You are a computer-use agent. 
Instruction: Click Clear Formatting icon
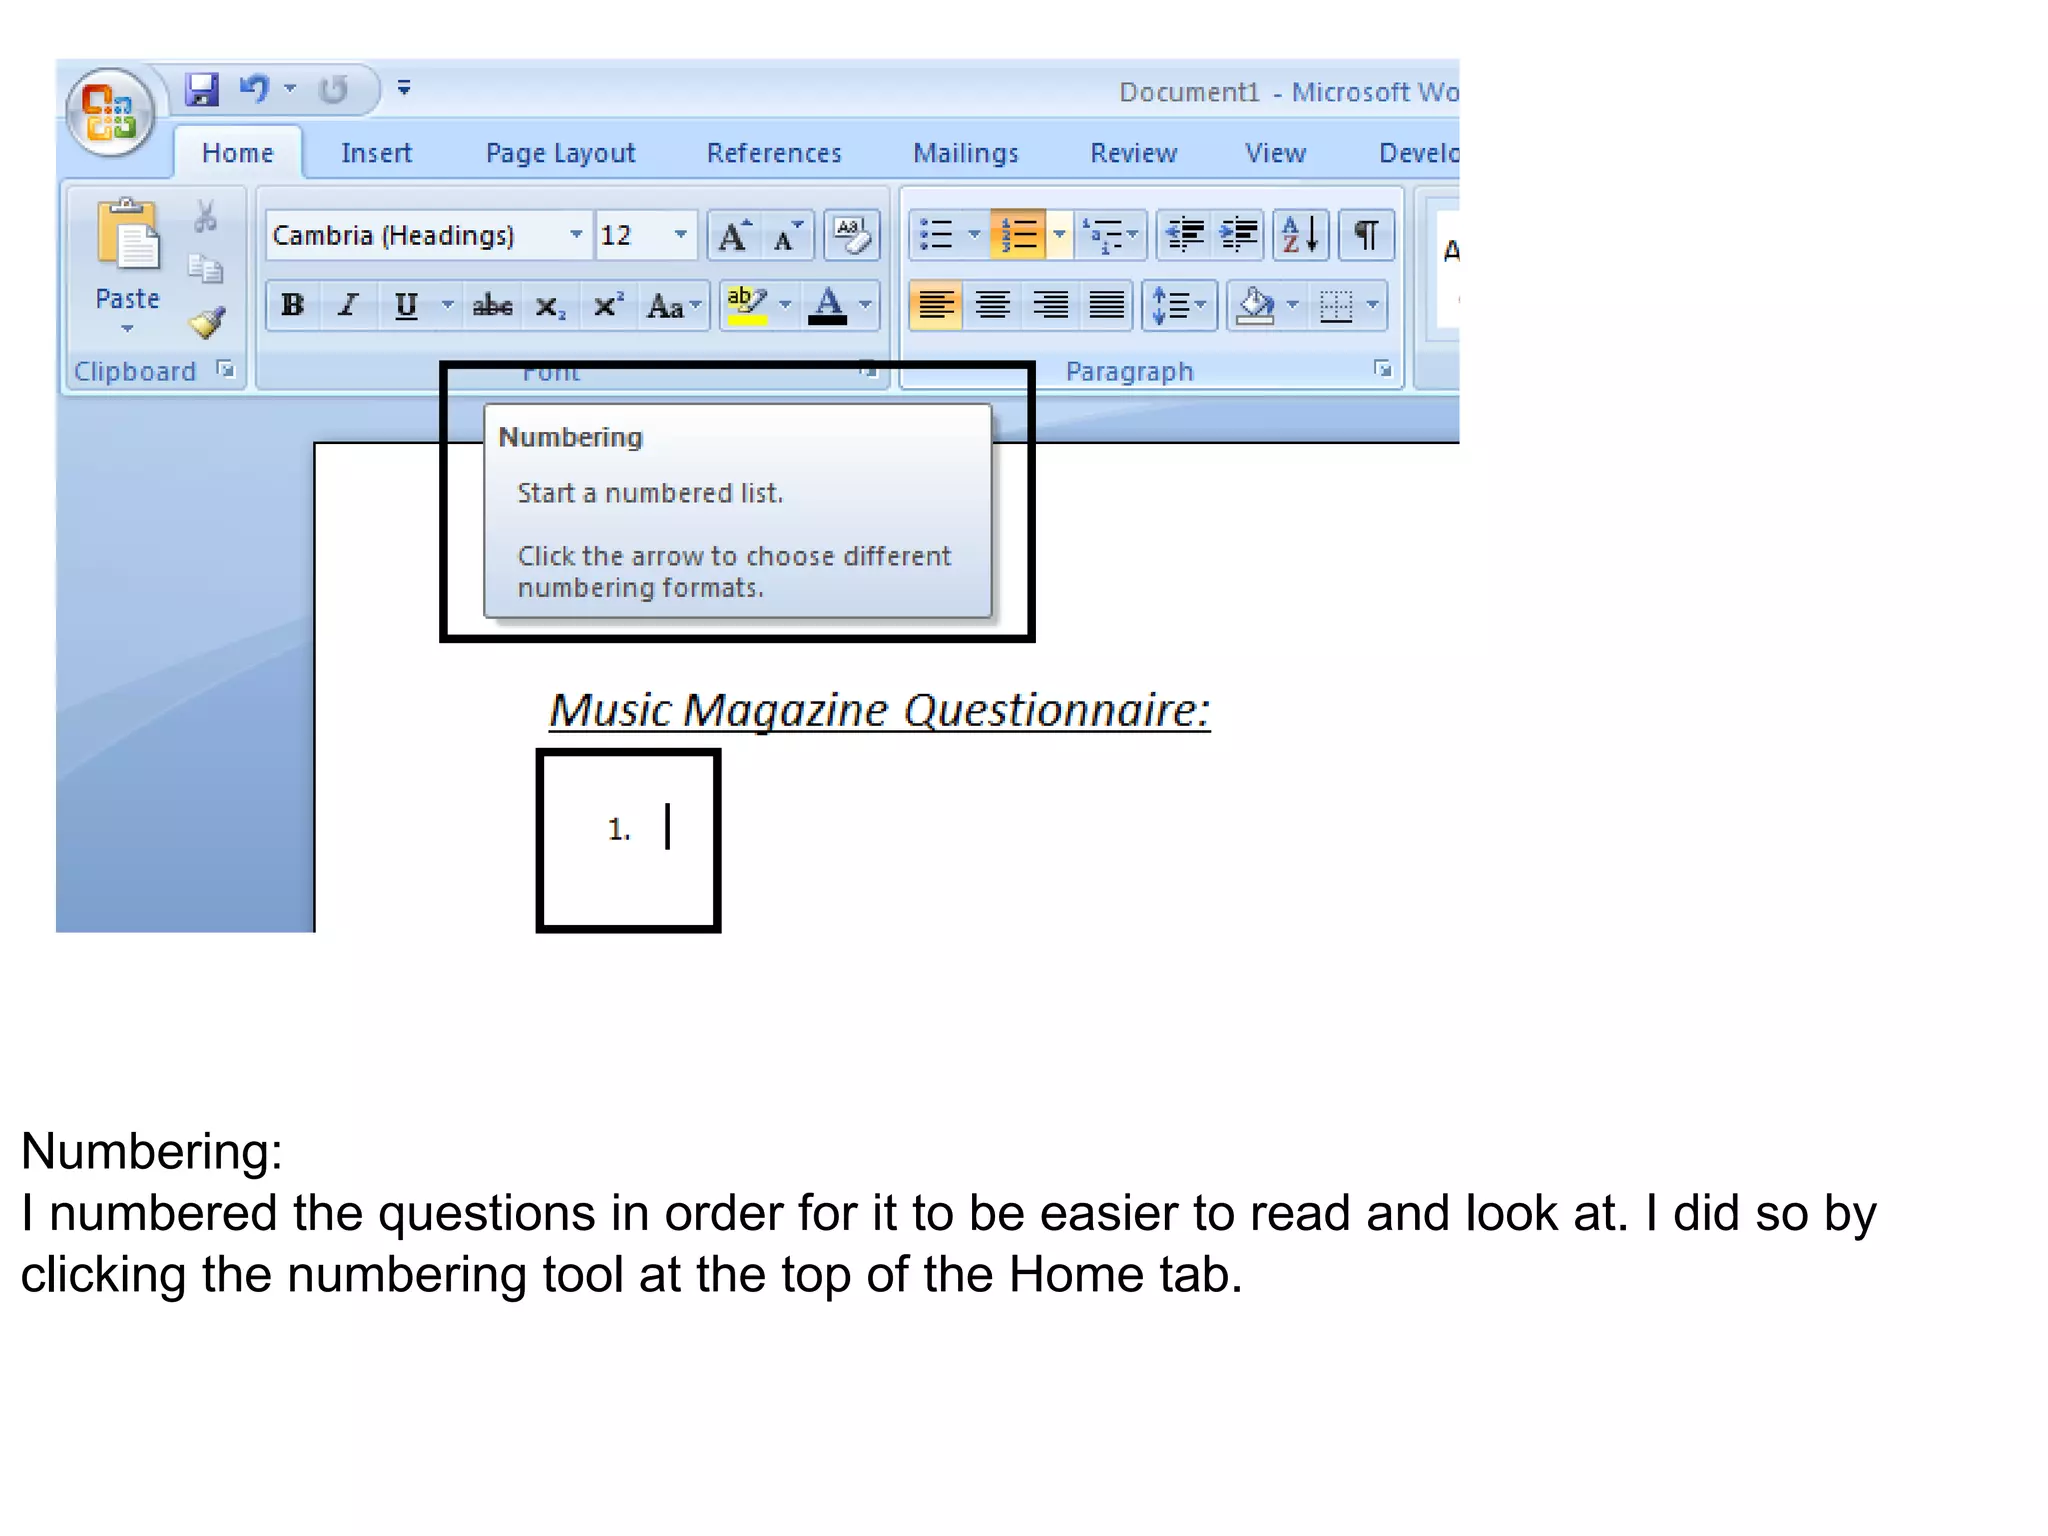click(x=851, y=236)
